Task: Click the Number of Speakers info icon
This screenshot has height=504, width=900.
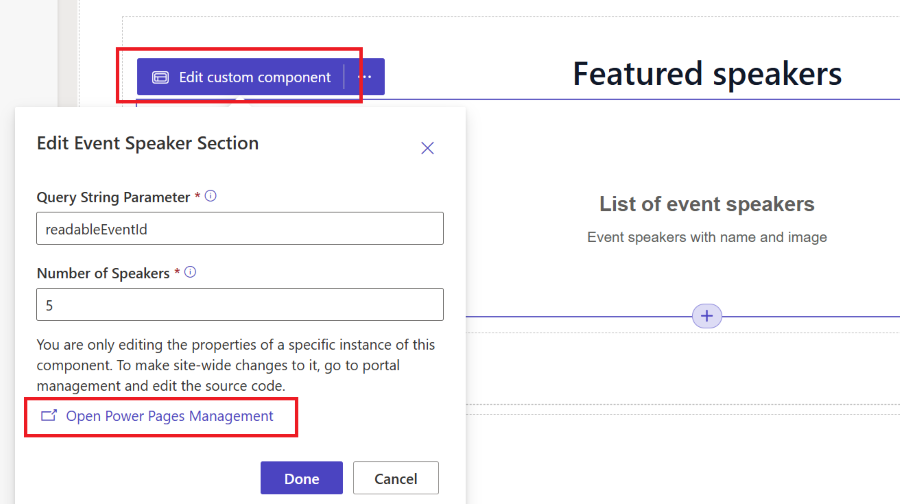Action: click(190, 272)
